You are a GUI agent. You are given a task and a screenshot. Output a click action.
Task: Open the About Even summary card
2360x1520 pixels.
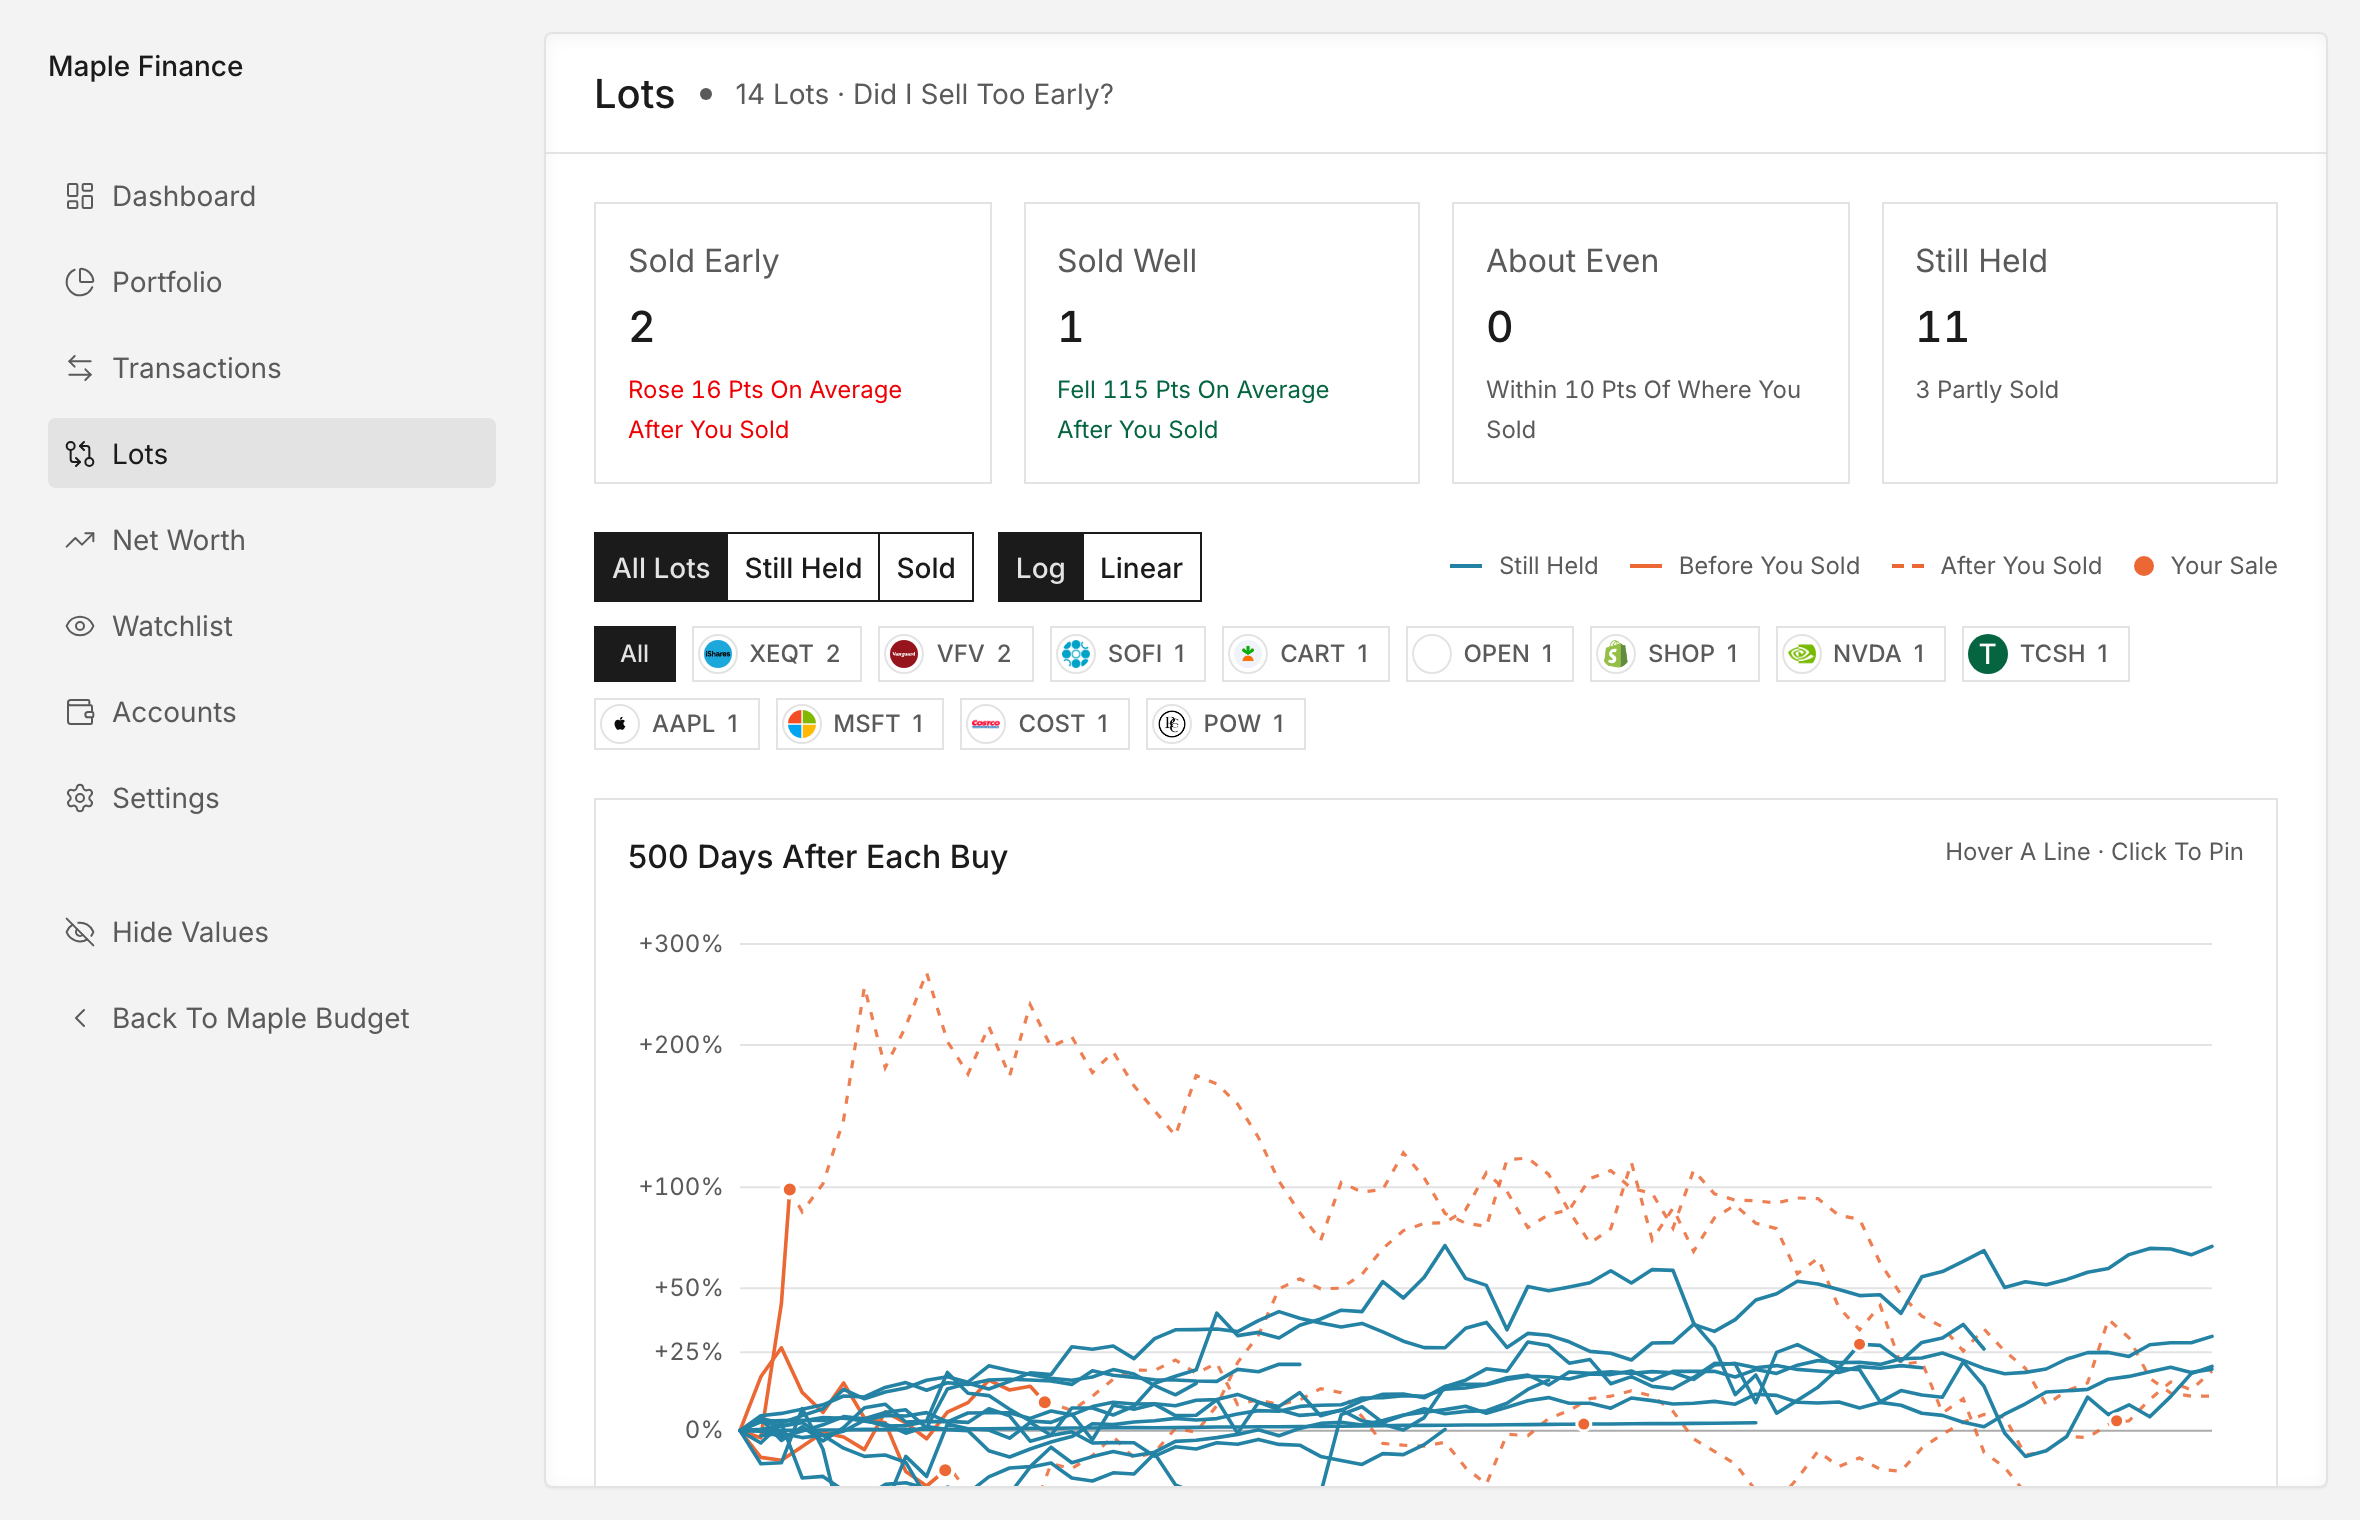(1651, 343)
